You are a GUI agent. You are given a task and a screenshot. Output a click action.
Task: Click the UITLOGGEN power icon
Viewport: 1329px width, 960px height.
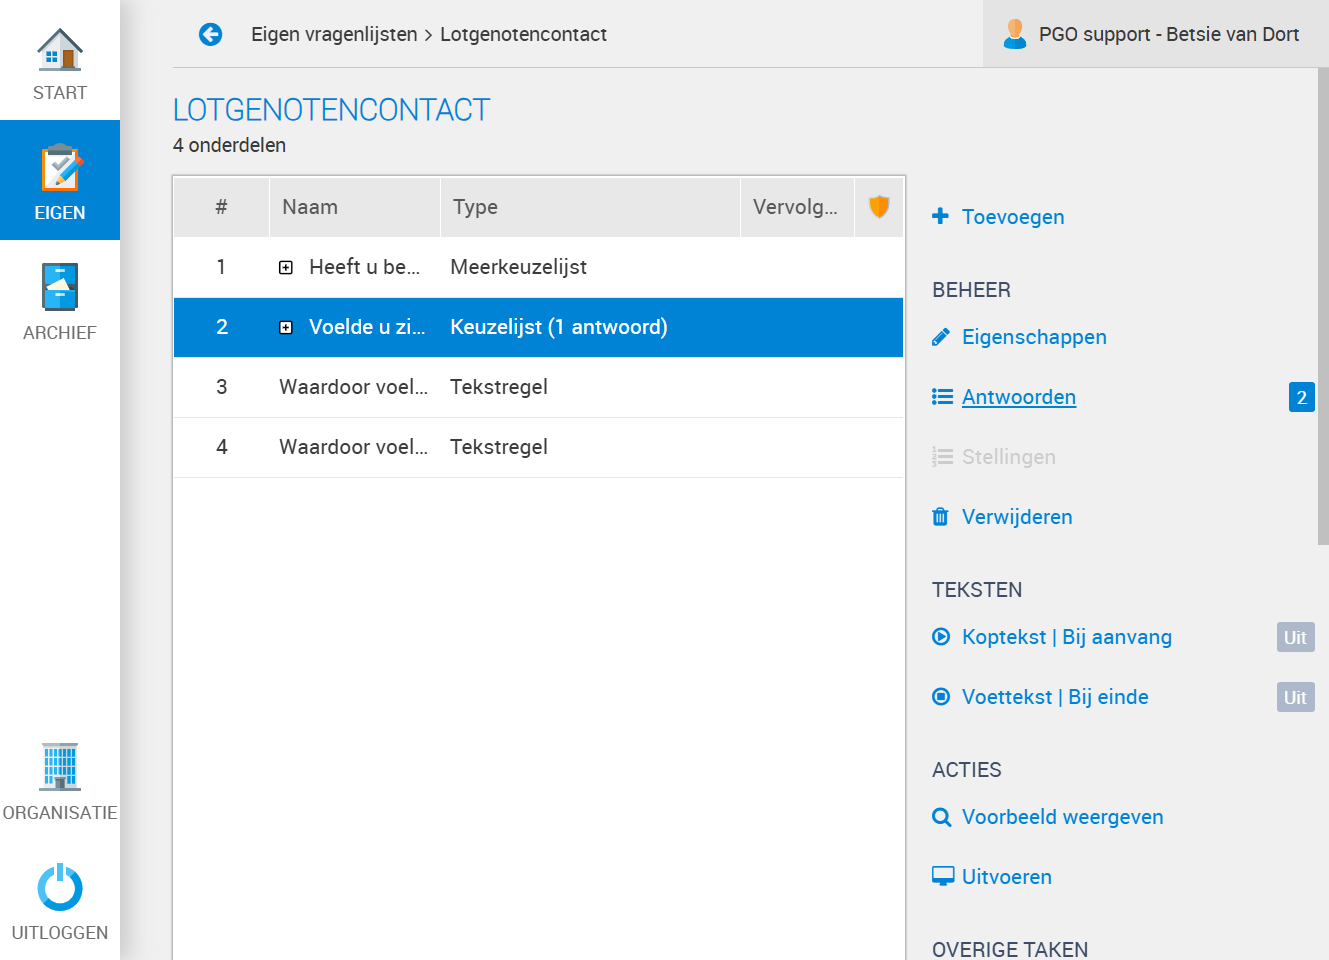pyautogui.click(x=60, y=887)
